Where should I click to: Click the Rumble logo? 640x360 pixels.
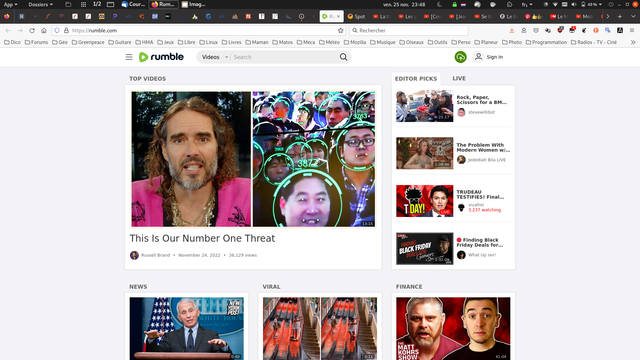161,57
